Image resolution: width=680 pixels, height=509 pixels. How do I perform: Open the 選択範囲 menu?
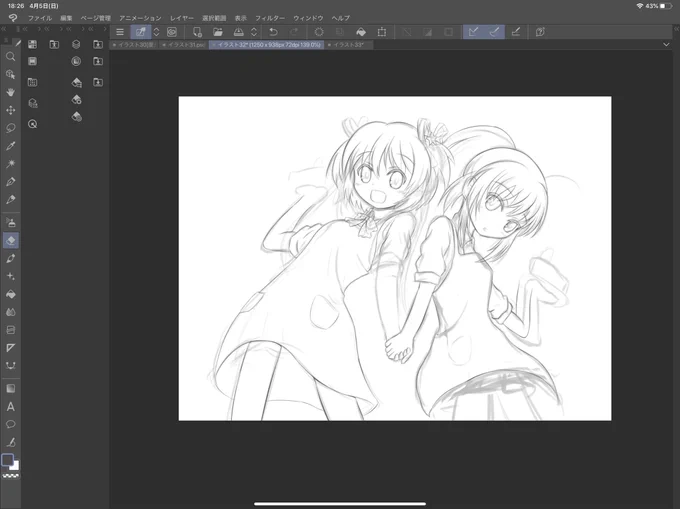(214, 18)
